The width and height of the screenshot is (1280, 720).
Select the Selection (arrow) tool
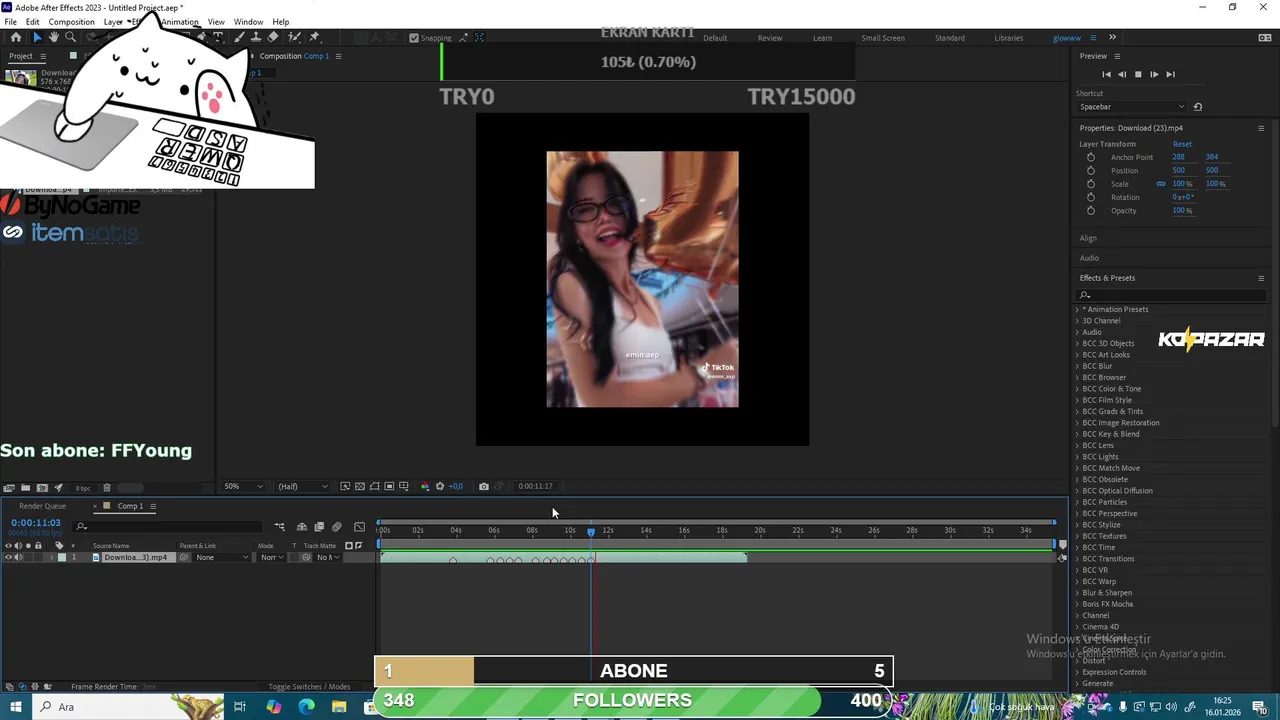pyautogui.click(x=38, y=37)
